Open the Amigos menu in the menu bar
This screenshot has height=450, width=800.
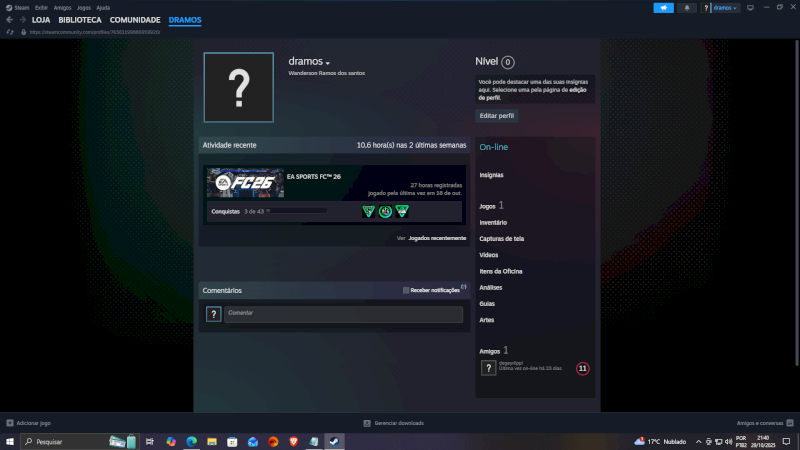(62, 8)
